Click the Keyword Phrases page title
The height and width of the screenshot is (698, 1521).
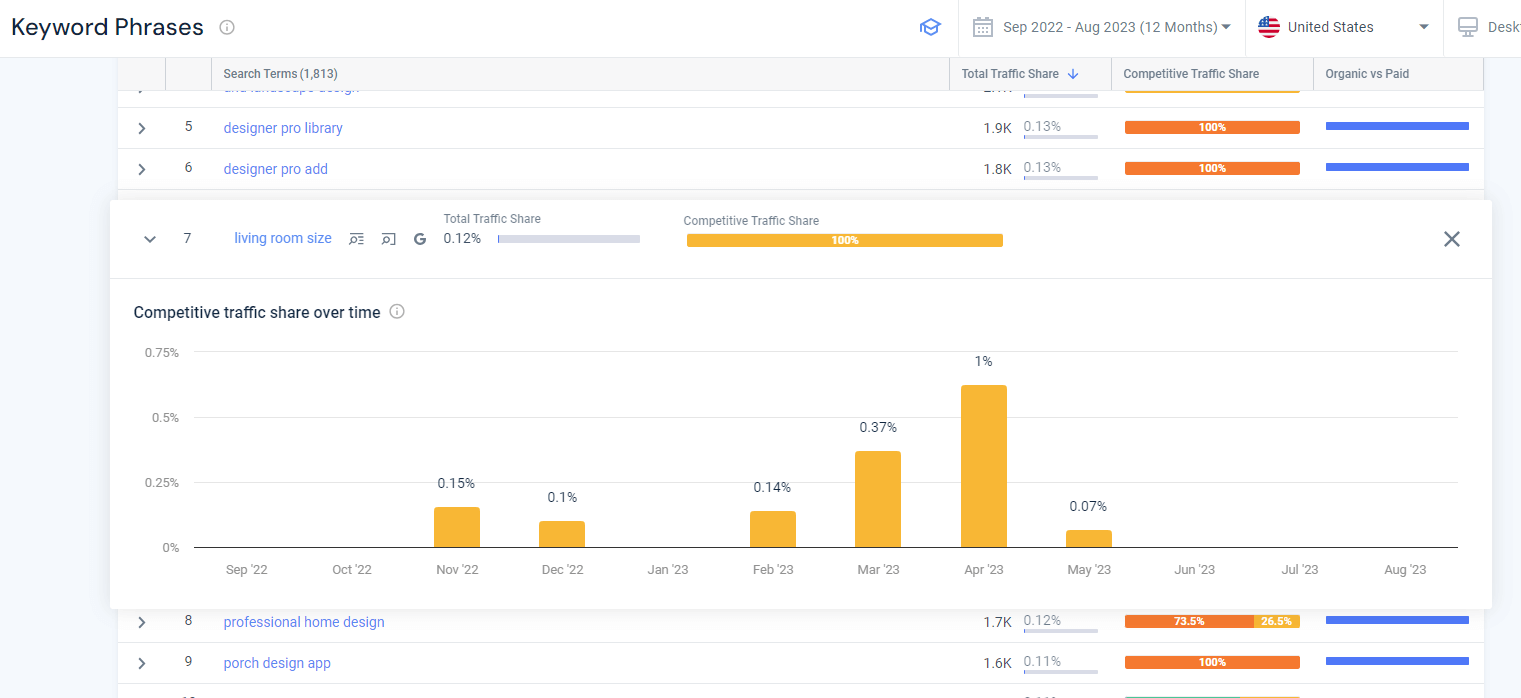click(x=107, y=27)
